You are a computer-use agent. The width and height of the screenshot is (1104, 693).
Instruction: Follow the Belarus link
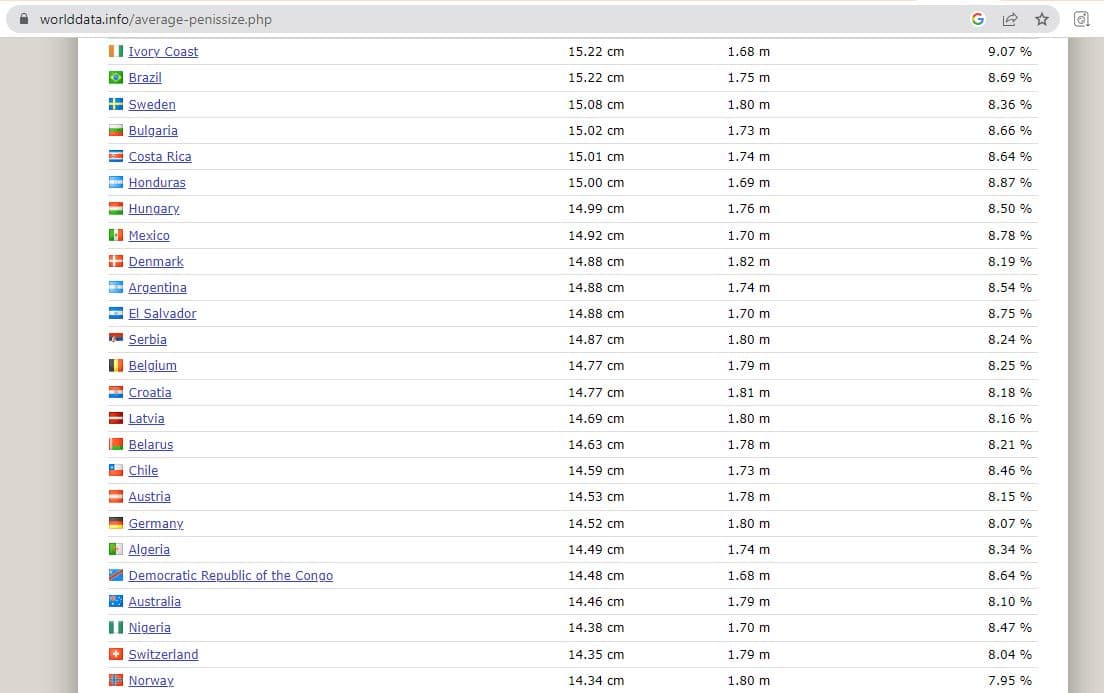pyautogui.click(x=151, y=444)
